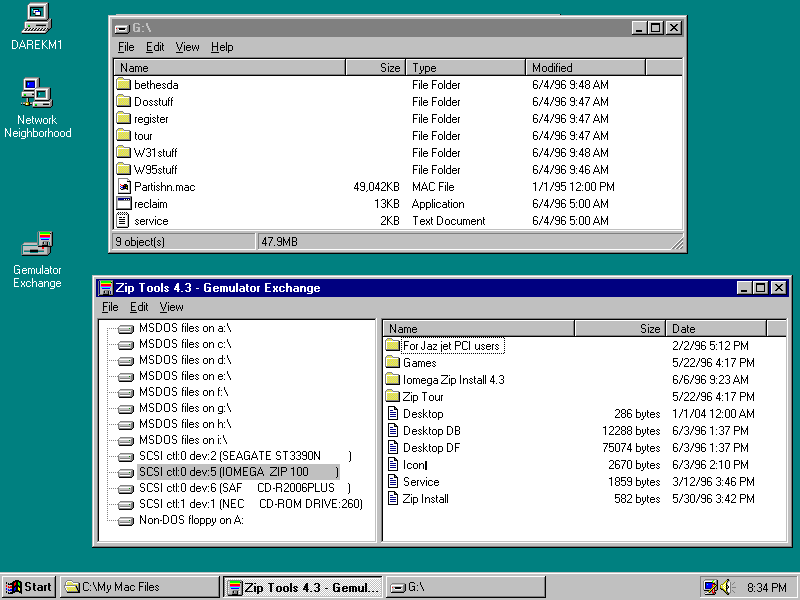Sort G:\ window by Name column header
800x600 pixels.
[230, 67]
